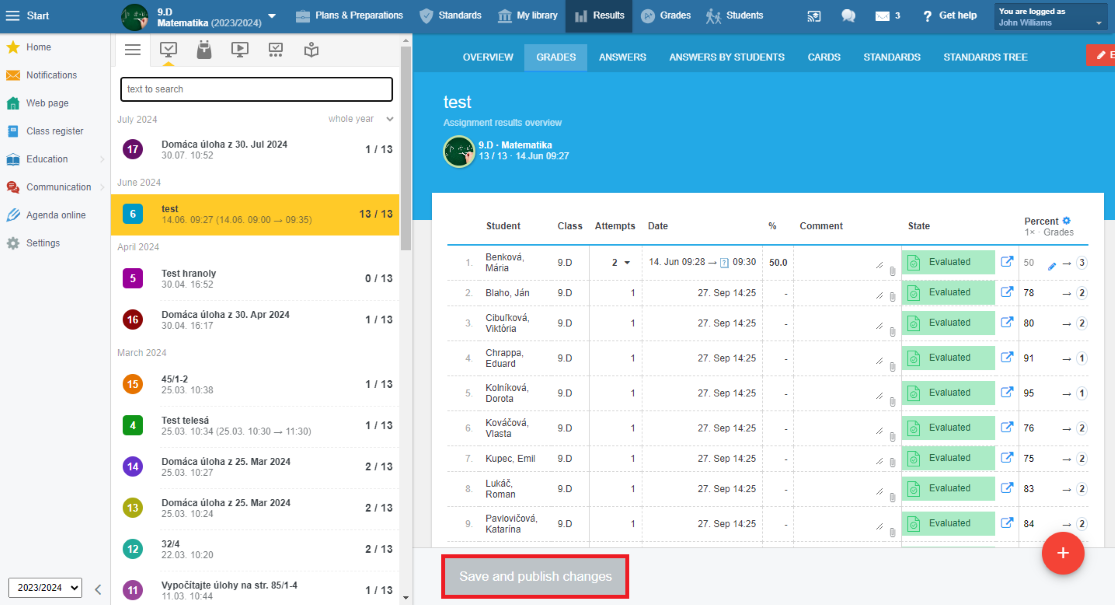Click the Percent column settings gear
Viewport: 1115px width, 605px height.
(1066, 221)
